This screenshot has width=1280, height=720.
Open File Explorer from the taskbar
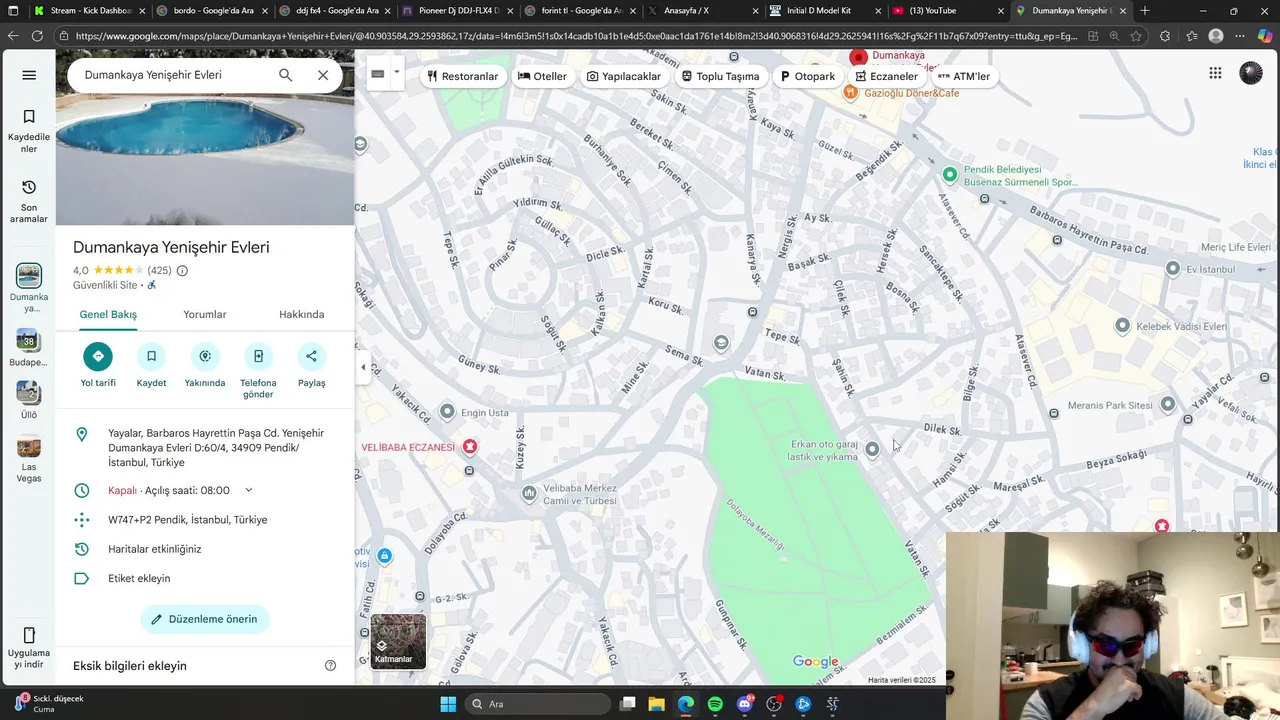(x=656, y=704)
